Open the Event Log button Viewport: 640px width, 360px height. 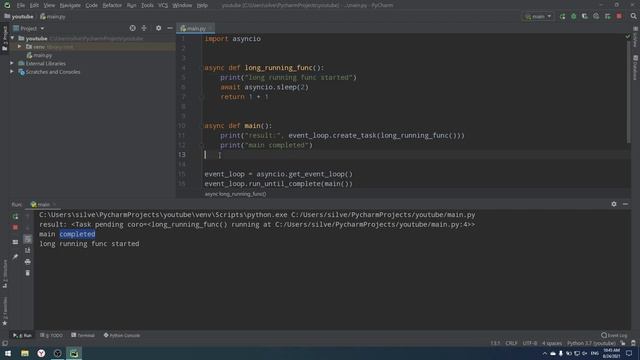[x=614, y=335]
